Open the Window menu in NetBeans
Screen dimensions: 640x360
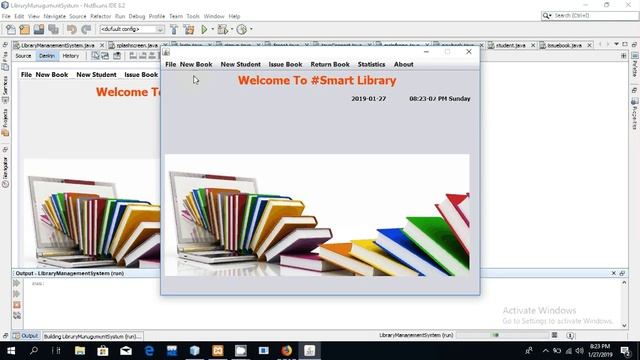214,16
